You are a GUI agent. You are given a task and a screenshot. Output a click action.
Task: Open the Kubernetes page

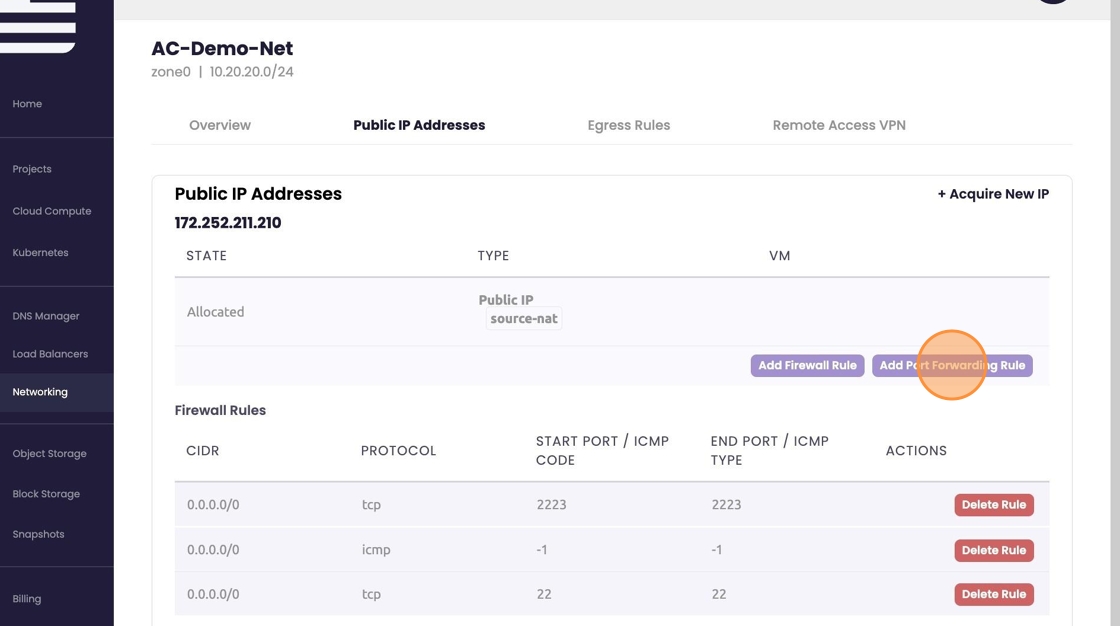[x=41, y=253]
